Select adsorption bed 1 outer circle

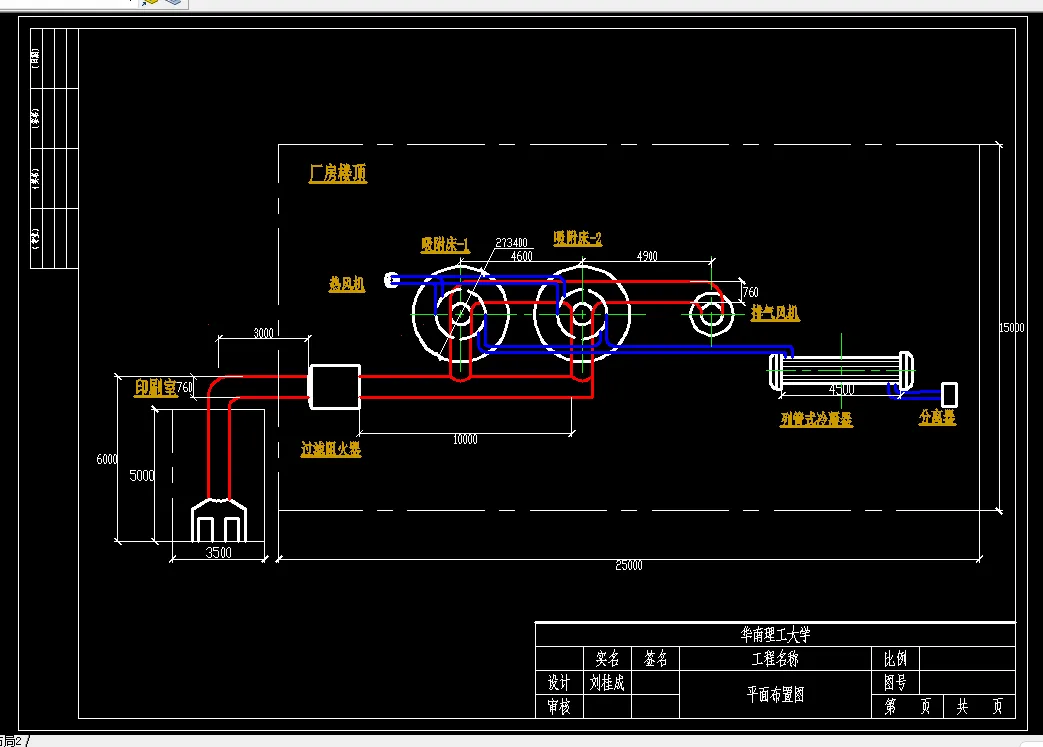click(x=460, y=313)
